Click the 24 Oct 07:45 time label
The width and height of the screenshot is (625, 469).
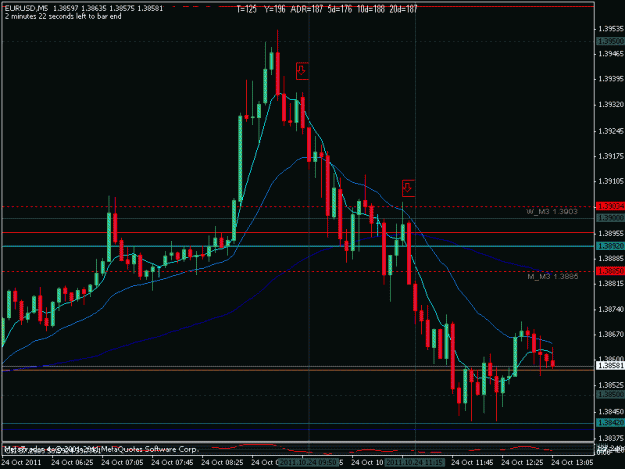point(172,463)
